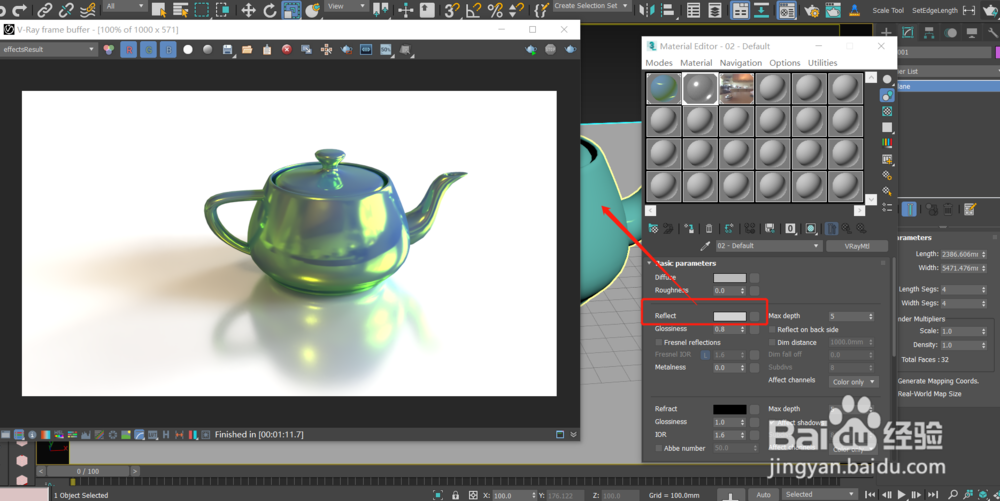Image resolution: width=1000 pixels, height=501 pixels.
Task: Copy render to clipboard in frame buffer
Action: [x=267, y=50]
